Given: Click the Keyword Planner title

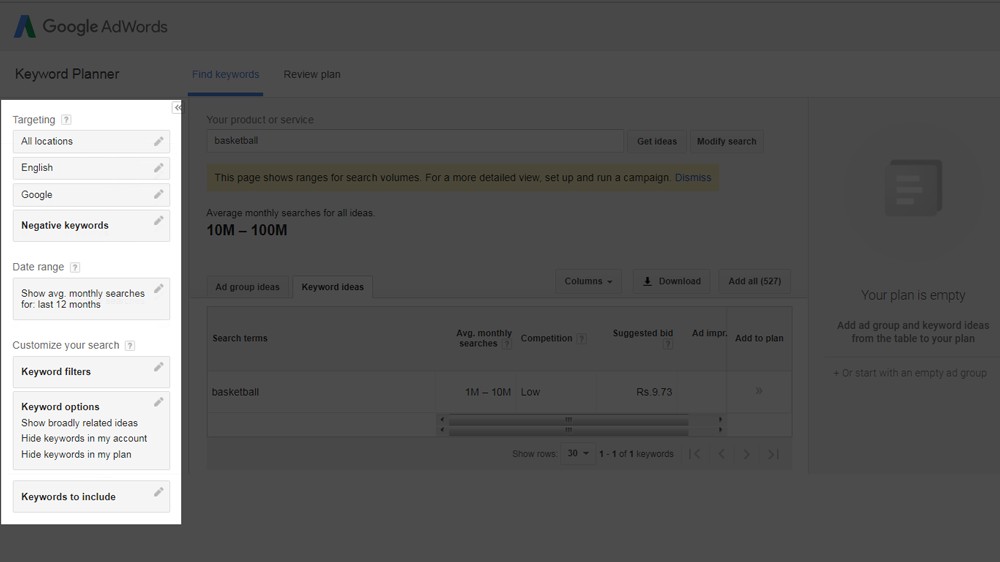Looking at the screenshot, I should pyautogui.click(x=67, y=74).
